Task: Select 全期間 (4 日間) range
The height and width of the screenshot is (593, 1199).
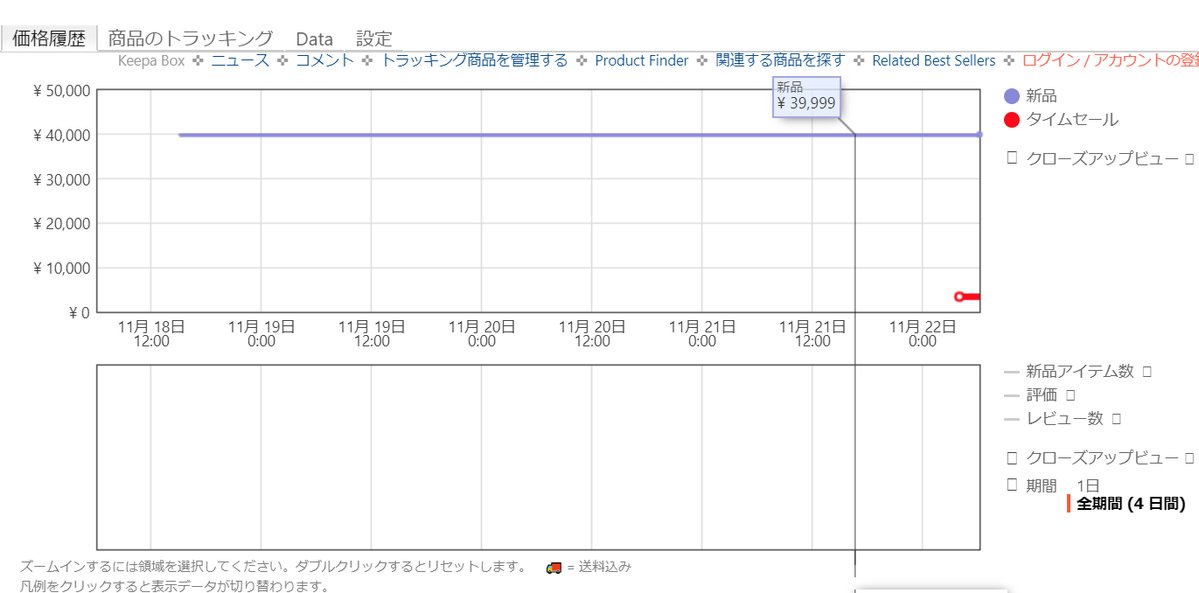Action: coord(1130,504)
